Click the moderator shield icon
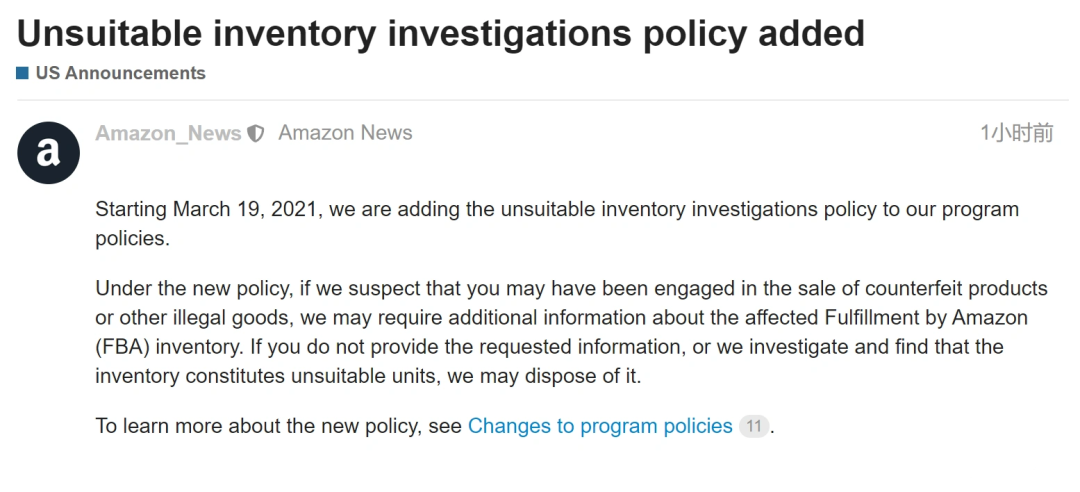Viewport: 1080px width, 492px height. 256,133
